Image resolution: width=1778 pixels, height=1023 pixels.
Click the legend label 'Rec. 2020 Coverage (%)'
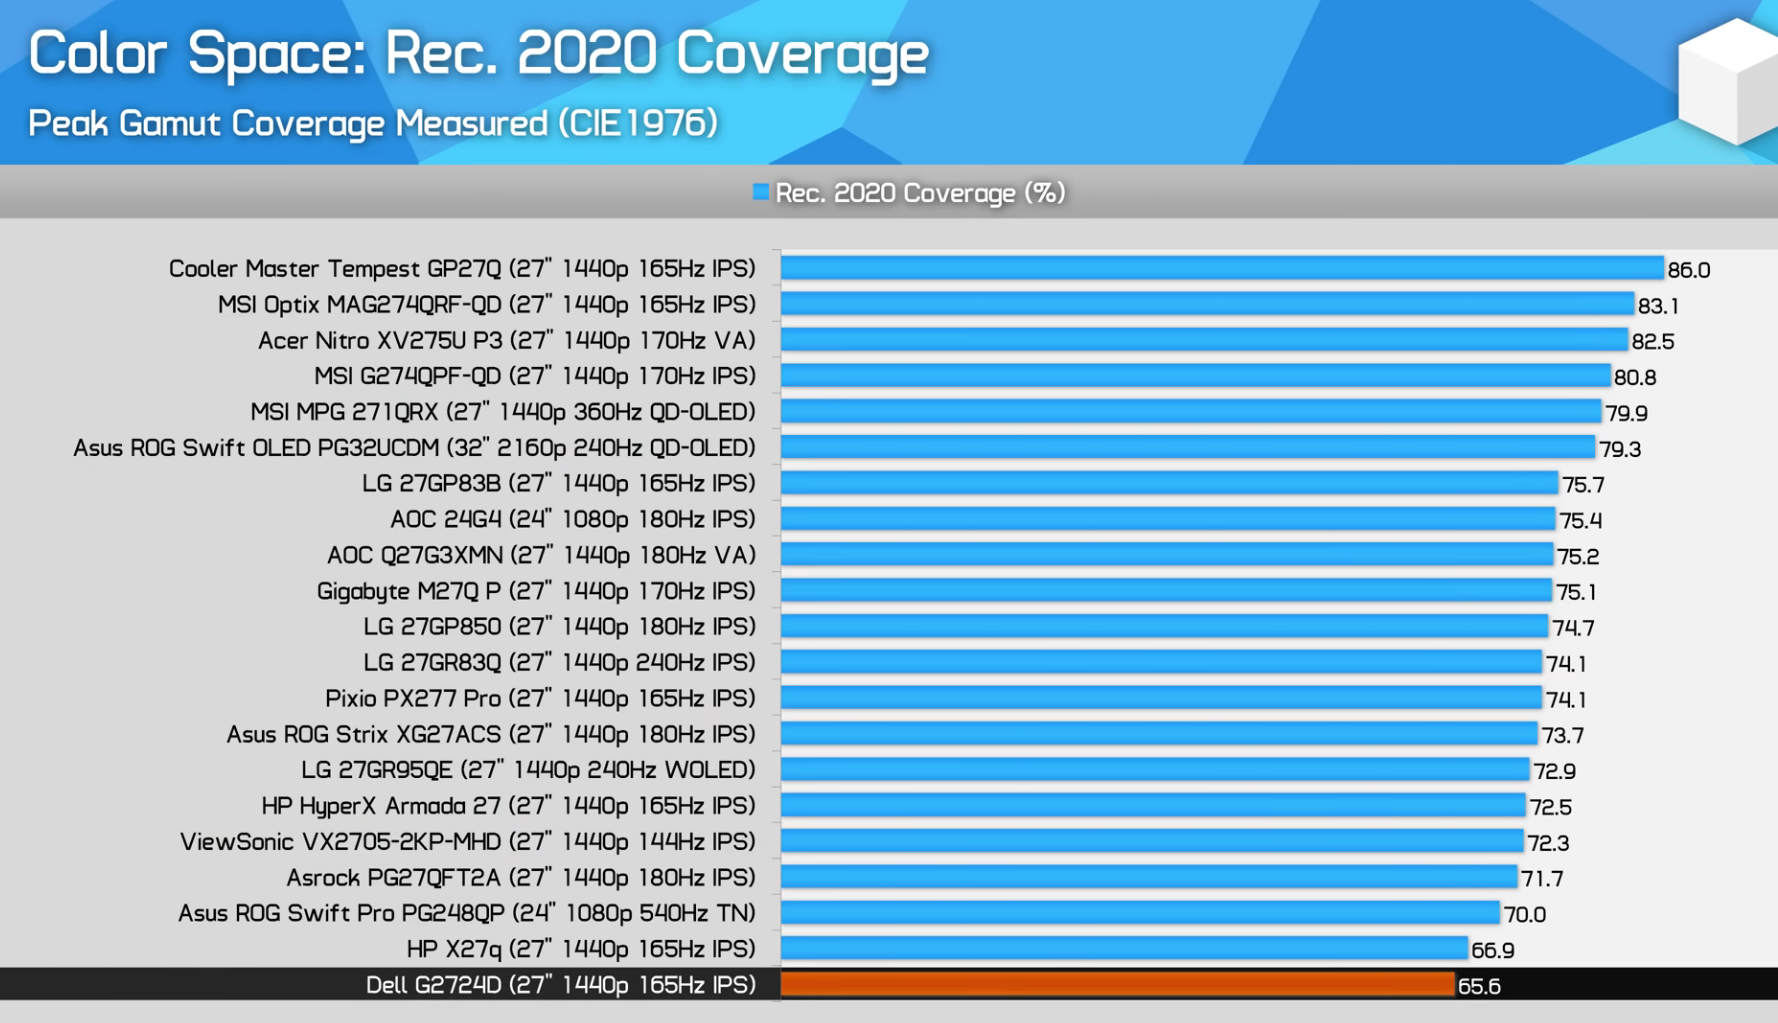(x=920, y=193)
